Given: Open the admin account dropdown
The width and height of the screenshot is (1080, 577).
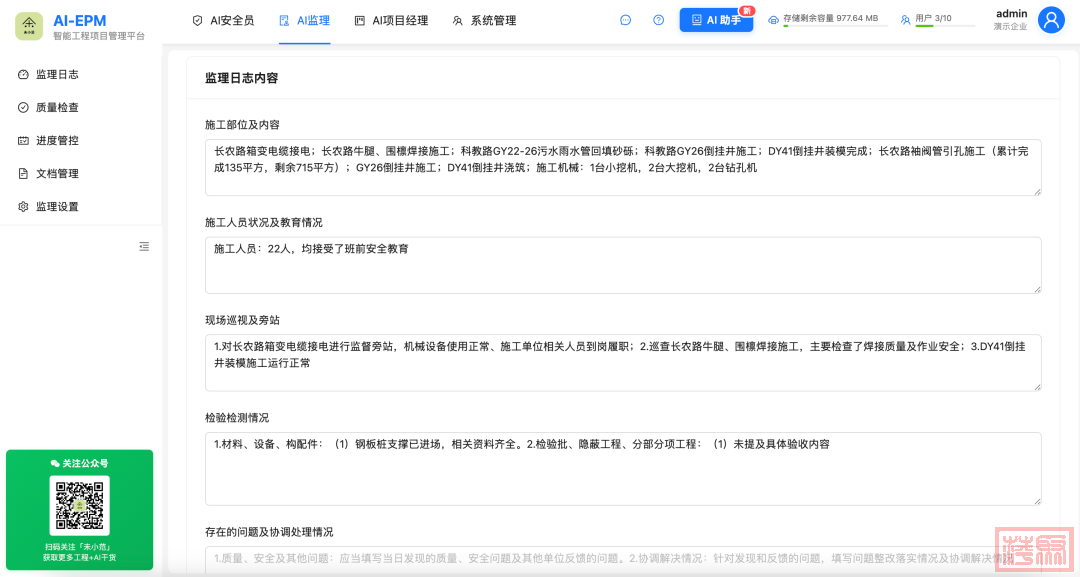Looking at the screenshot, I should pos(1010,20).
